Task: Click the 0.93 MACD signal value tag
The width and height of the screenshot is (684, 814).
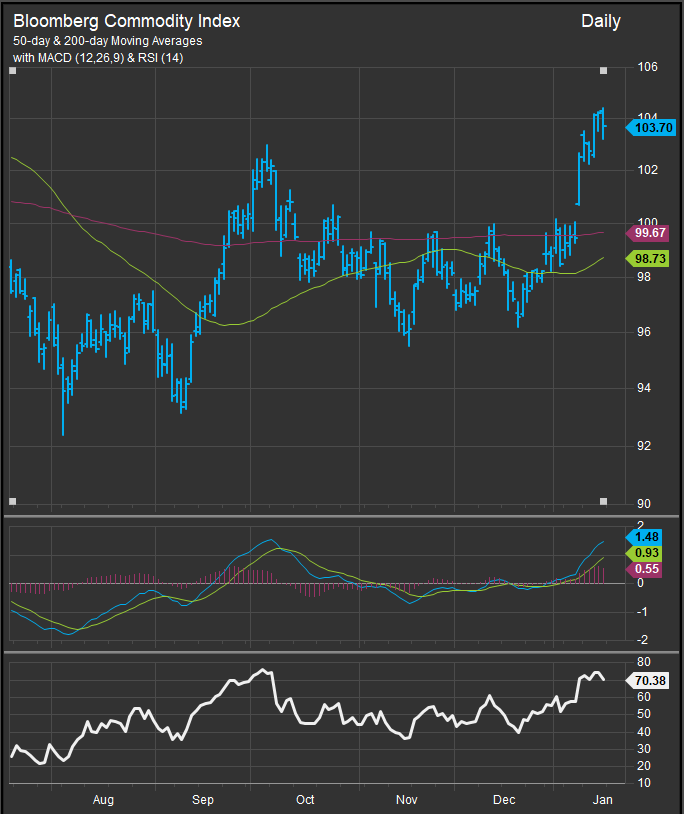Action: [x=645, y=553]
